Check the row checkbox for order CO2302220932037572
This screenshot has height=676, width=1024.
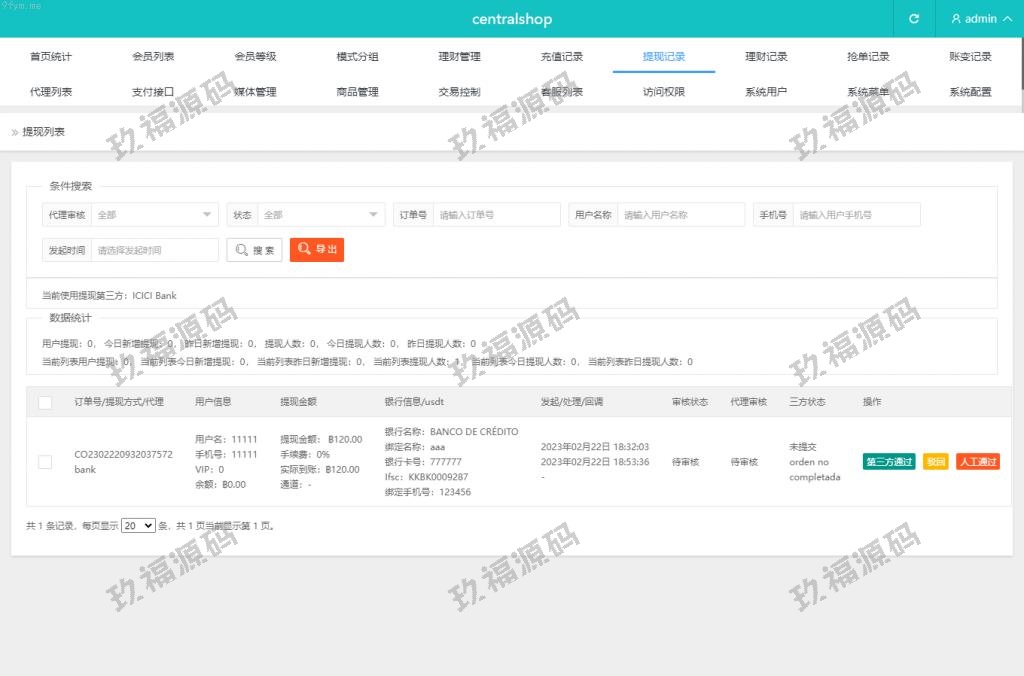[45, 462]
